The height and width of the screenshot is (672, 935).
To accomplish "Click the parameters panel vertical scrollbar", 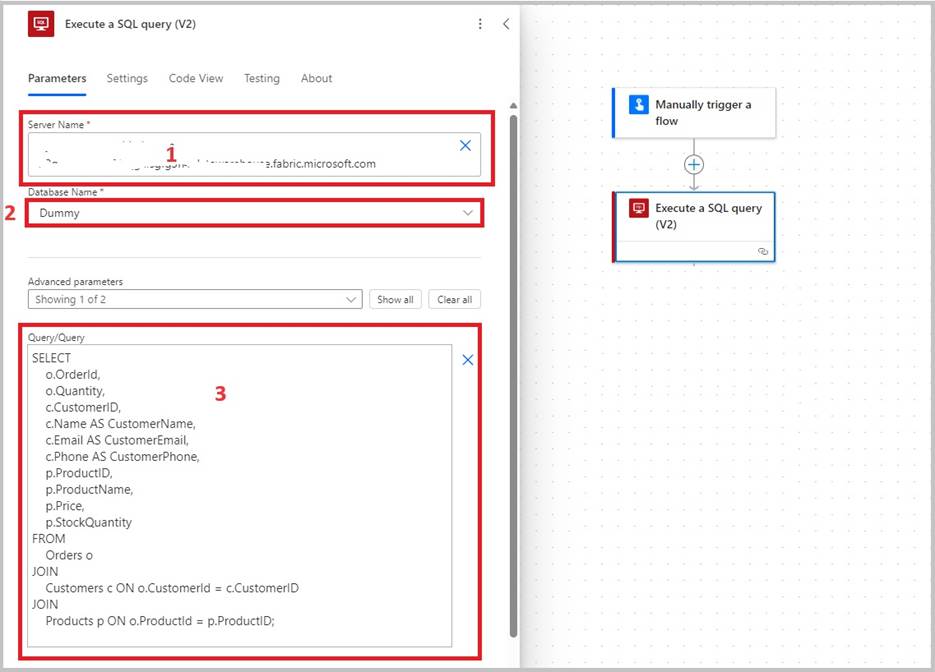I will click(513, 376).
